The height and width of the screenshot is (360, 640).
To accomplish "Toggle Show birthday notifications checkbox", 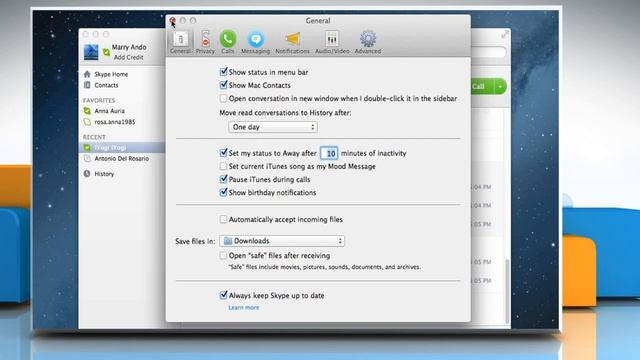I will point(223,192).
